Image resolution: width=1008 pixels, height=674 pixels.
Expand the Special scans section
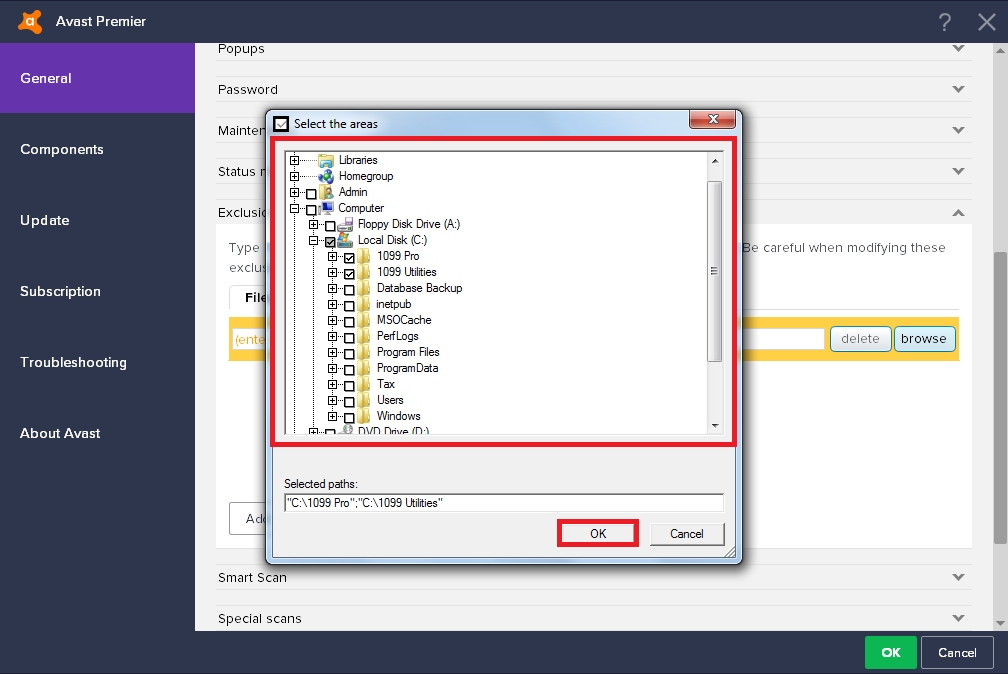(958, 619)
